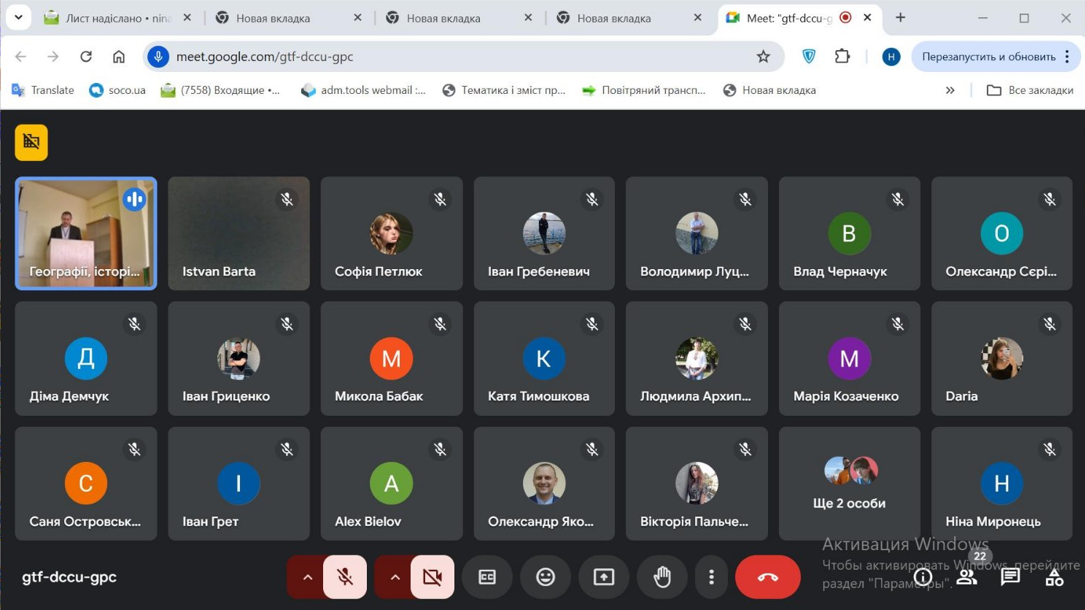Select the speaking Географії, історі... video tile
Image resolution: width=1085 pixels, height=610 pixels.
pyautogui.click(x=86, y=233)
